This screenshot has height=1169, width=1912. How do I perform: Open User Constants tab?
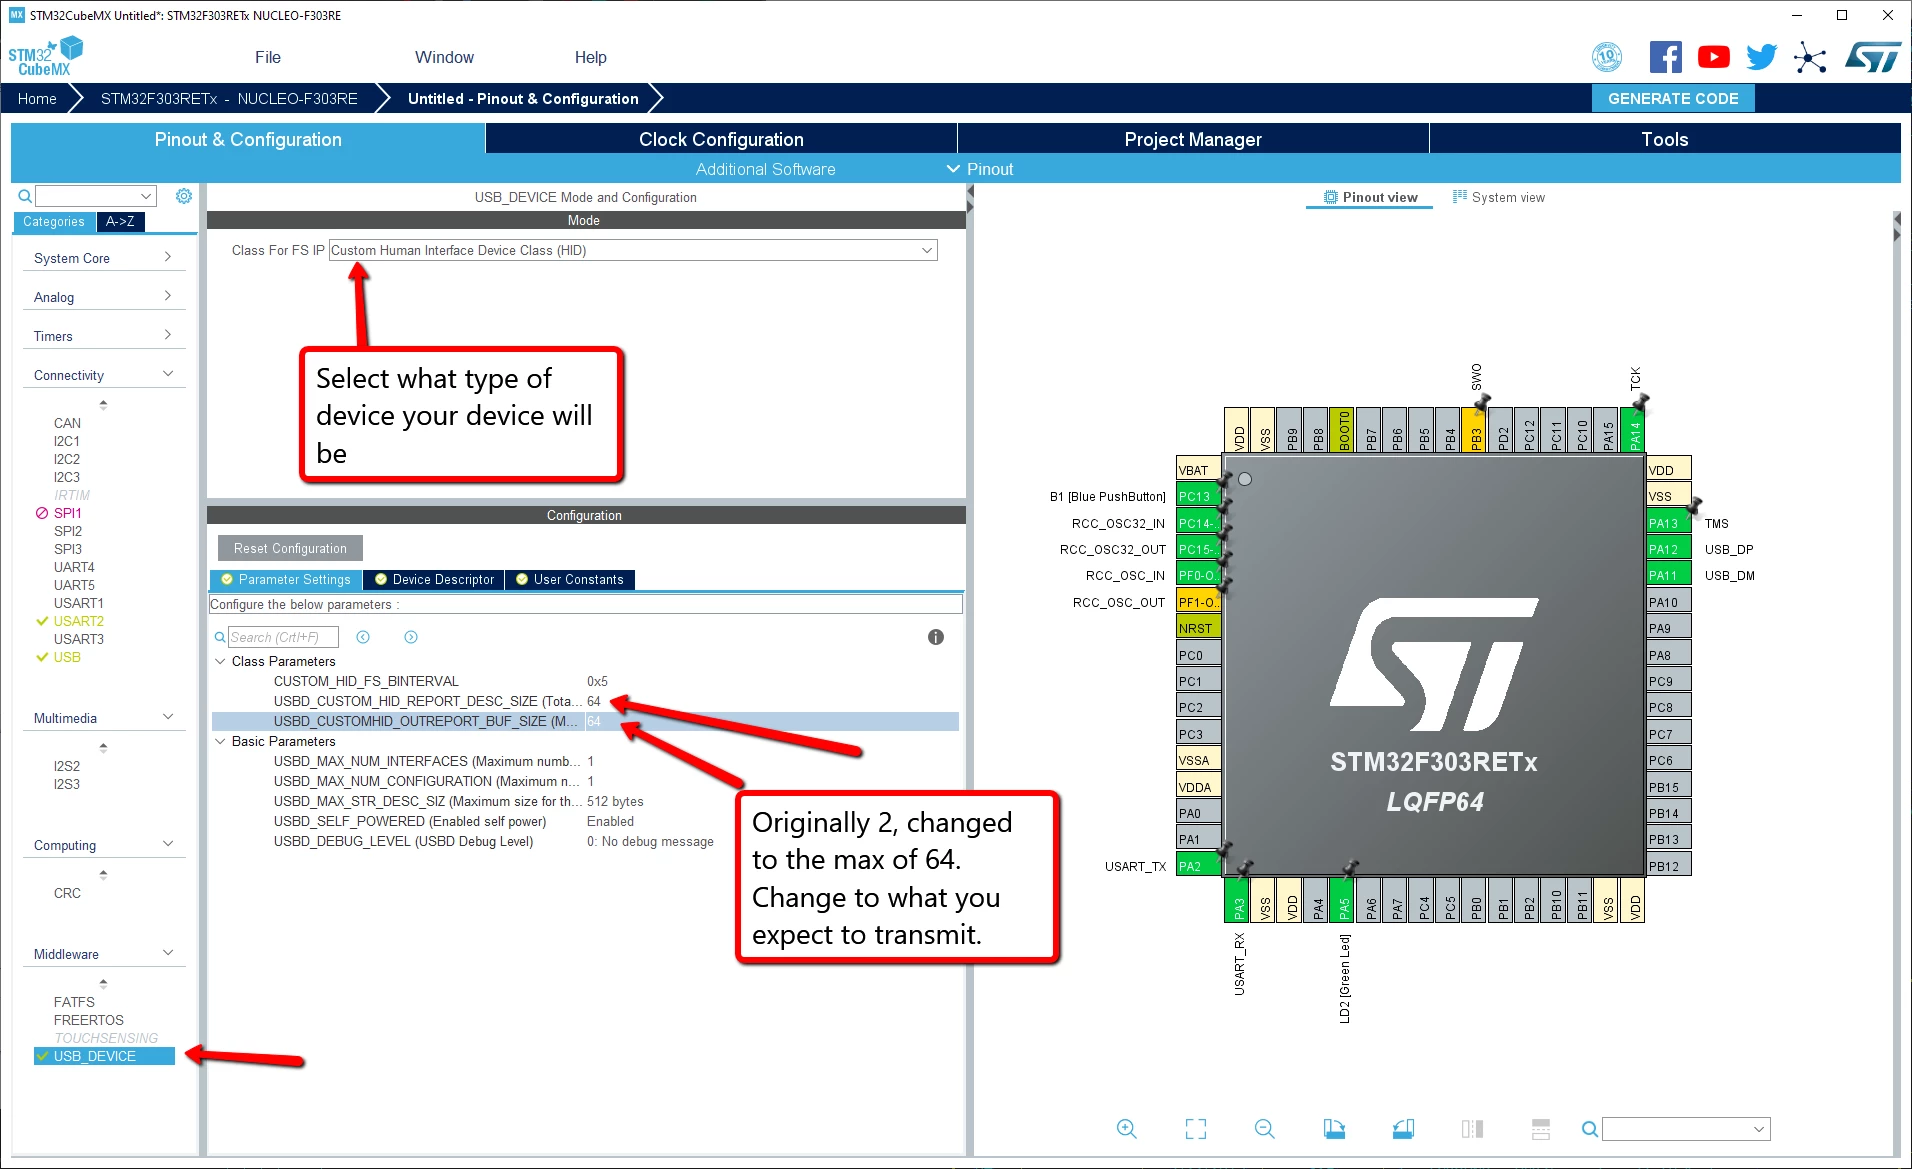point(570,579)
